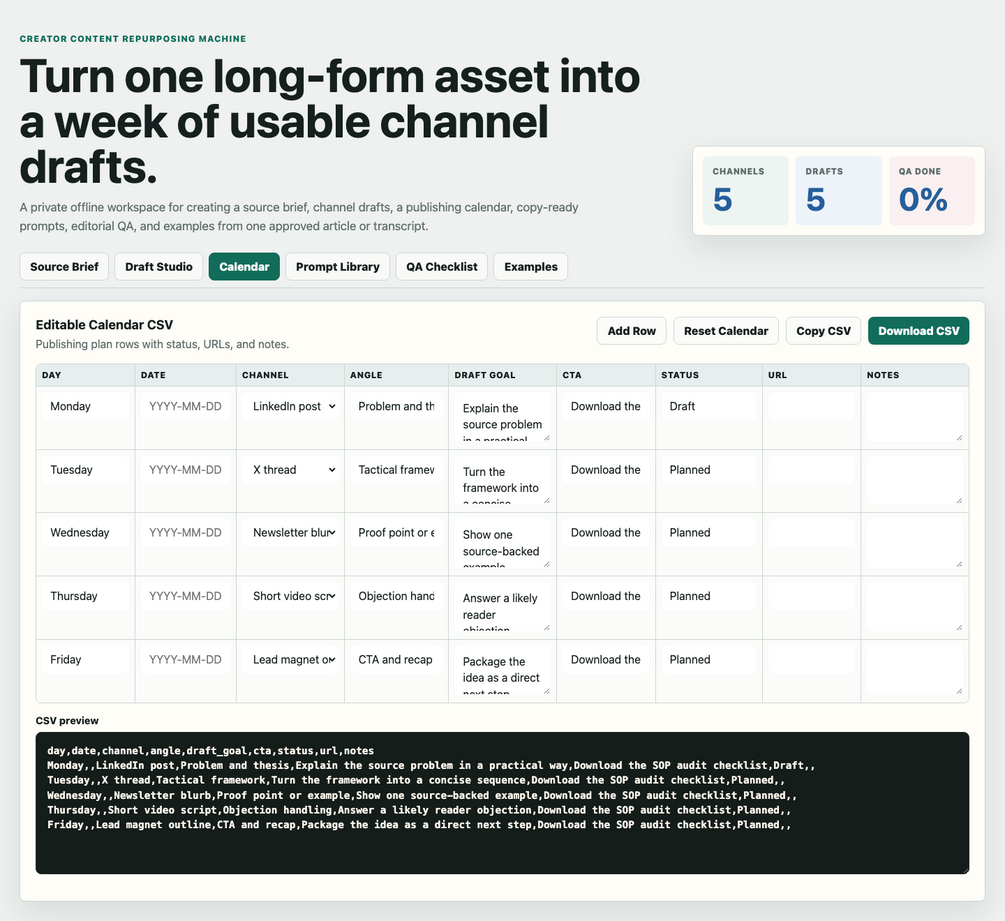Screen dimensions: 1005x921
Task: Click the Notes field in Friday row
Action: 915,670
